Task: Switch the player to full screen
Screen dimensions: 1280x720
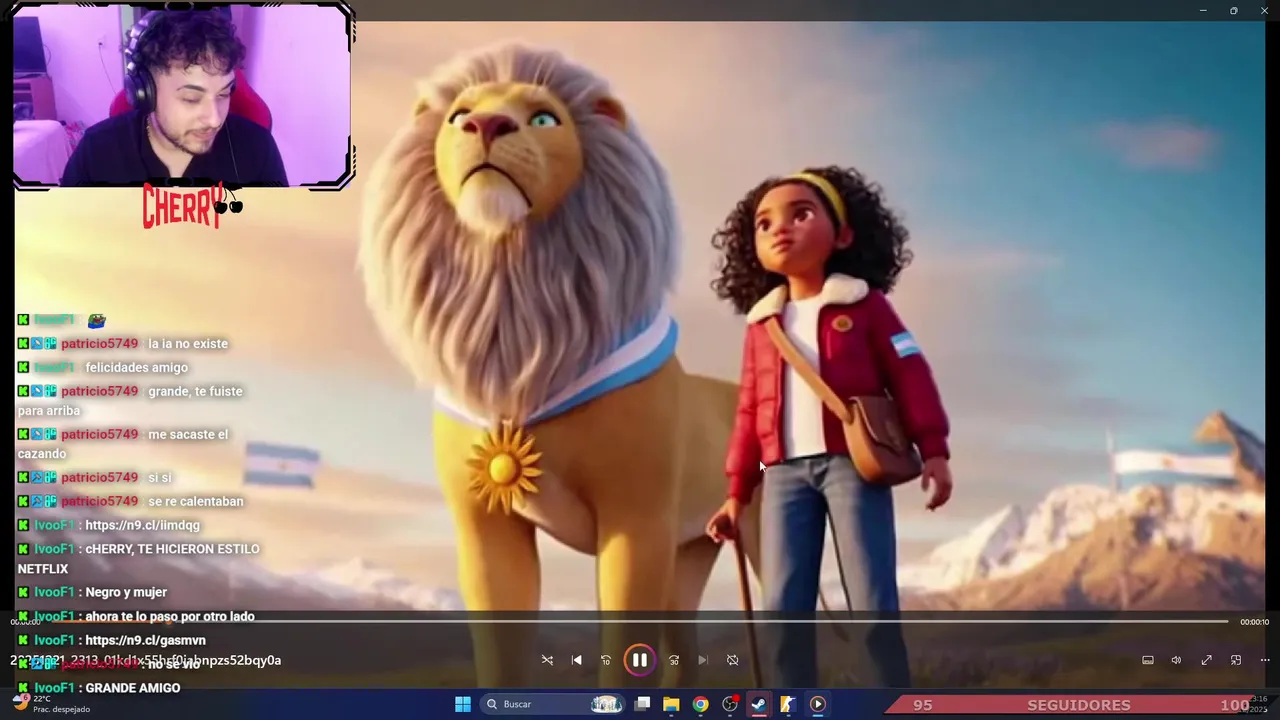Action: pyautogui.click(x=1207, y=660)
